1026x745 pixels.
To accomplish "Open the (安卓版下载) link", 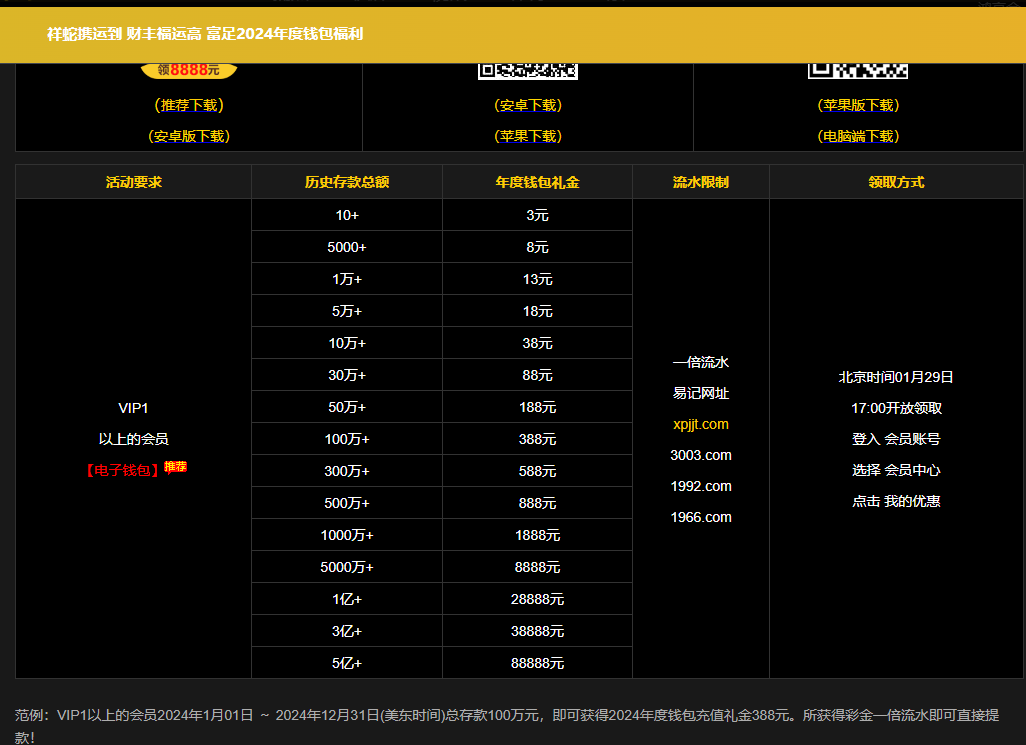I will [189, 136].
